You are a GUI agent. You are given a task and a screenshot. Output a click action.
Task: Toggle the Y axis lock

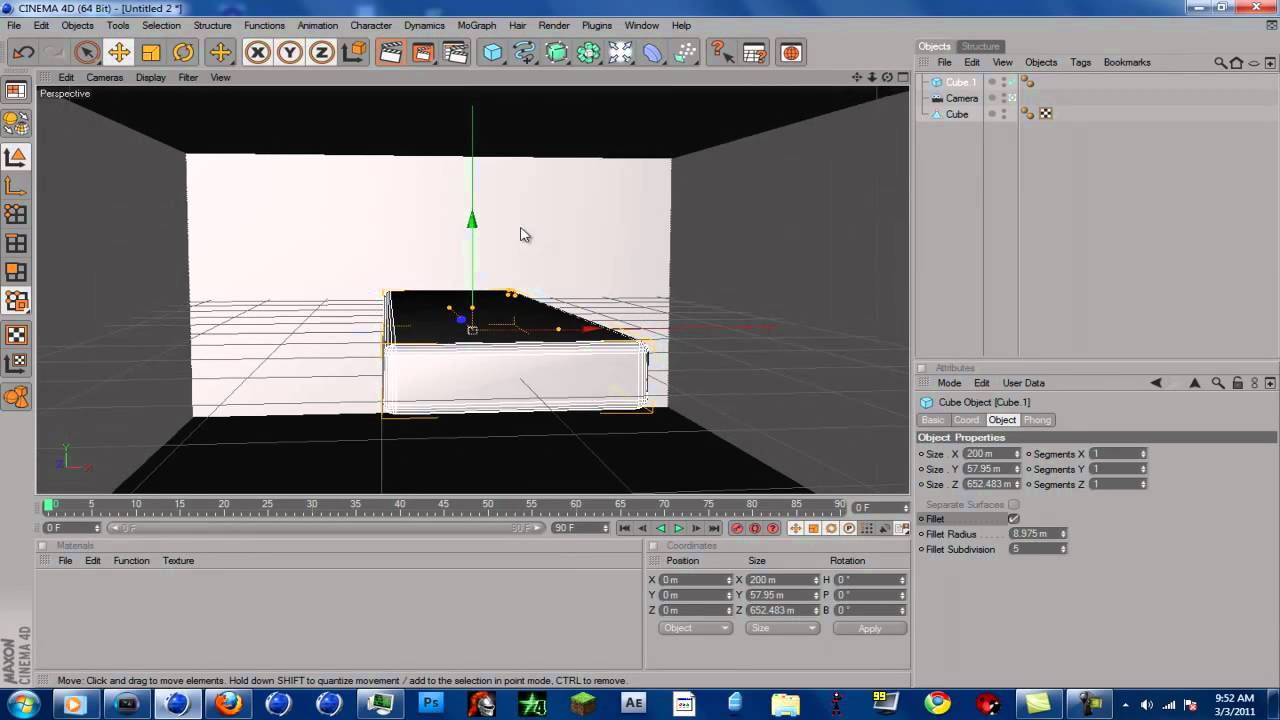click(x=290, y=53)
